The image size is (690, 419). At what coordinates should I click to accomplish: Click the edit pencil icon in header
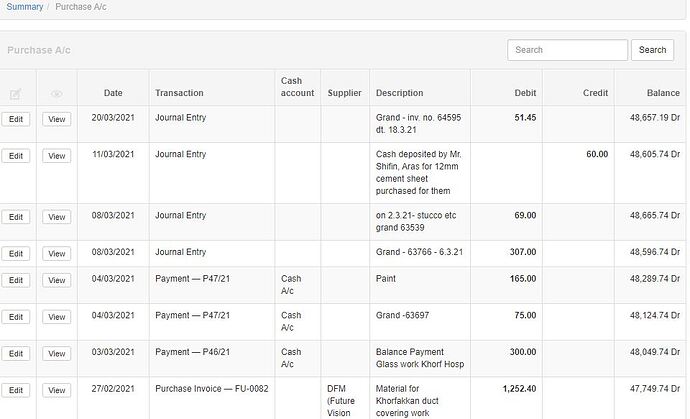(15, 93)
